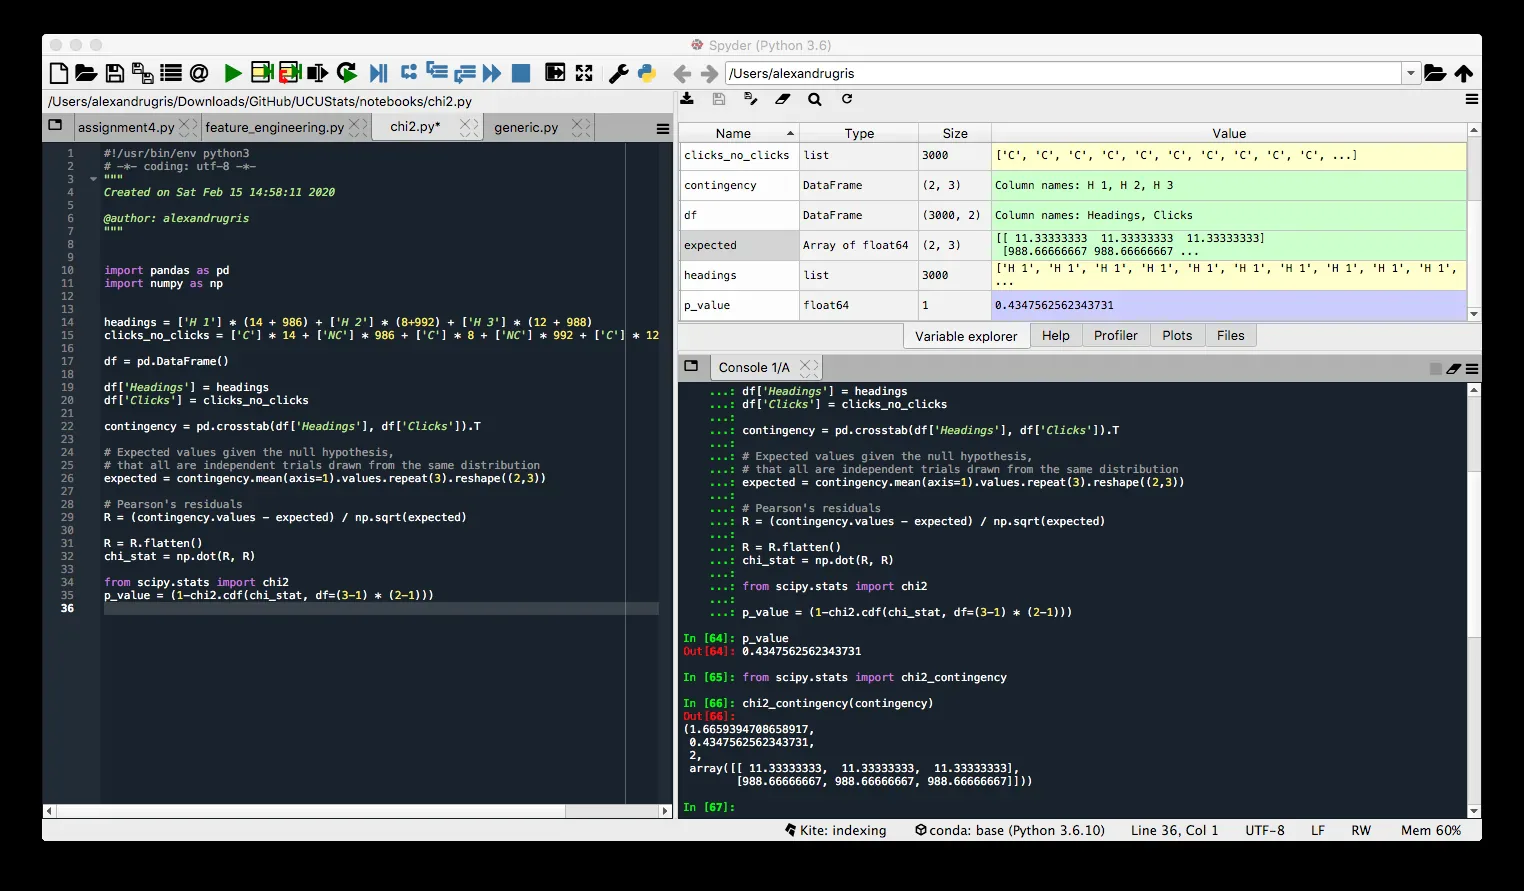
Task: Open the console tab browser button
Action: (691, 367)
